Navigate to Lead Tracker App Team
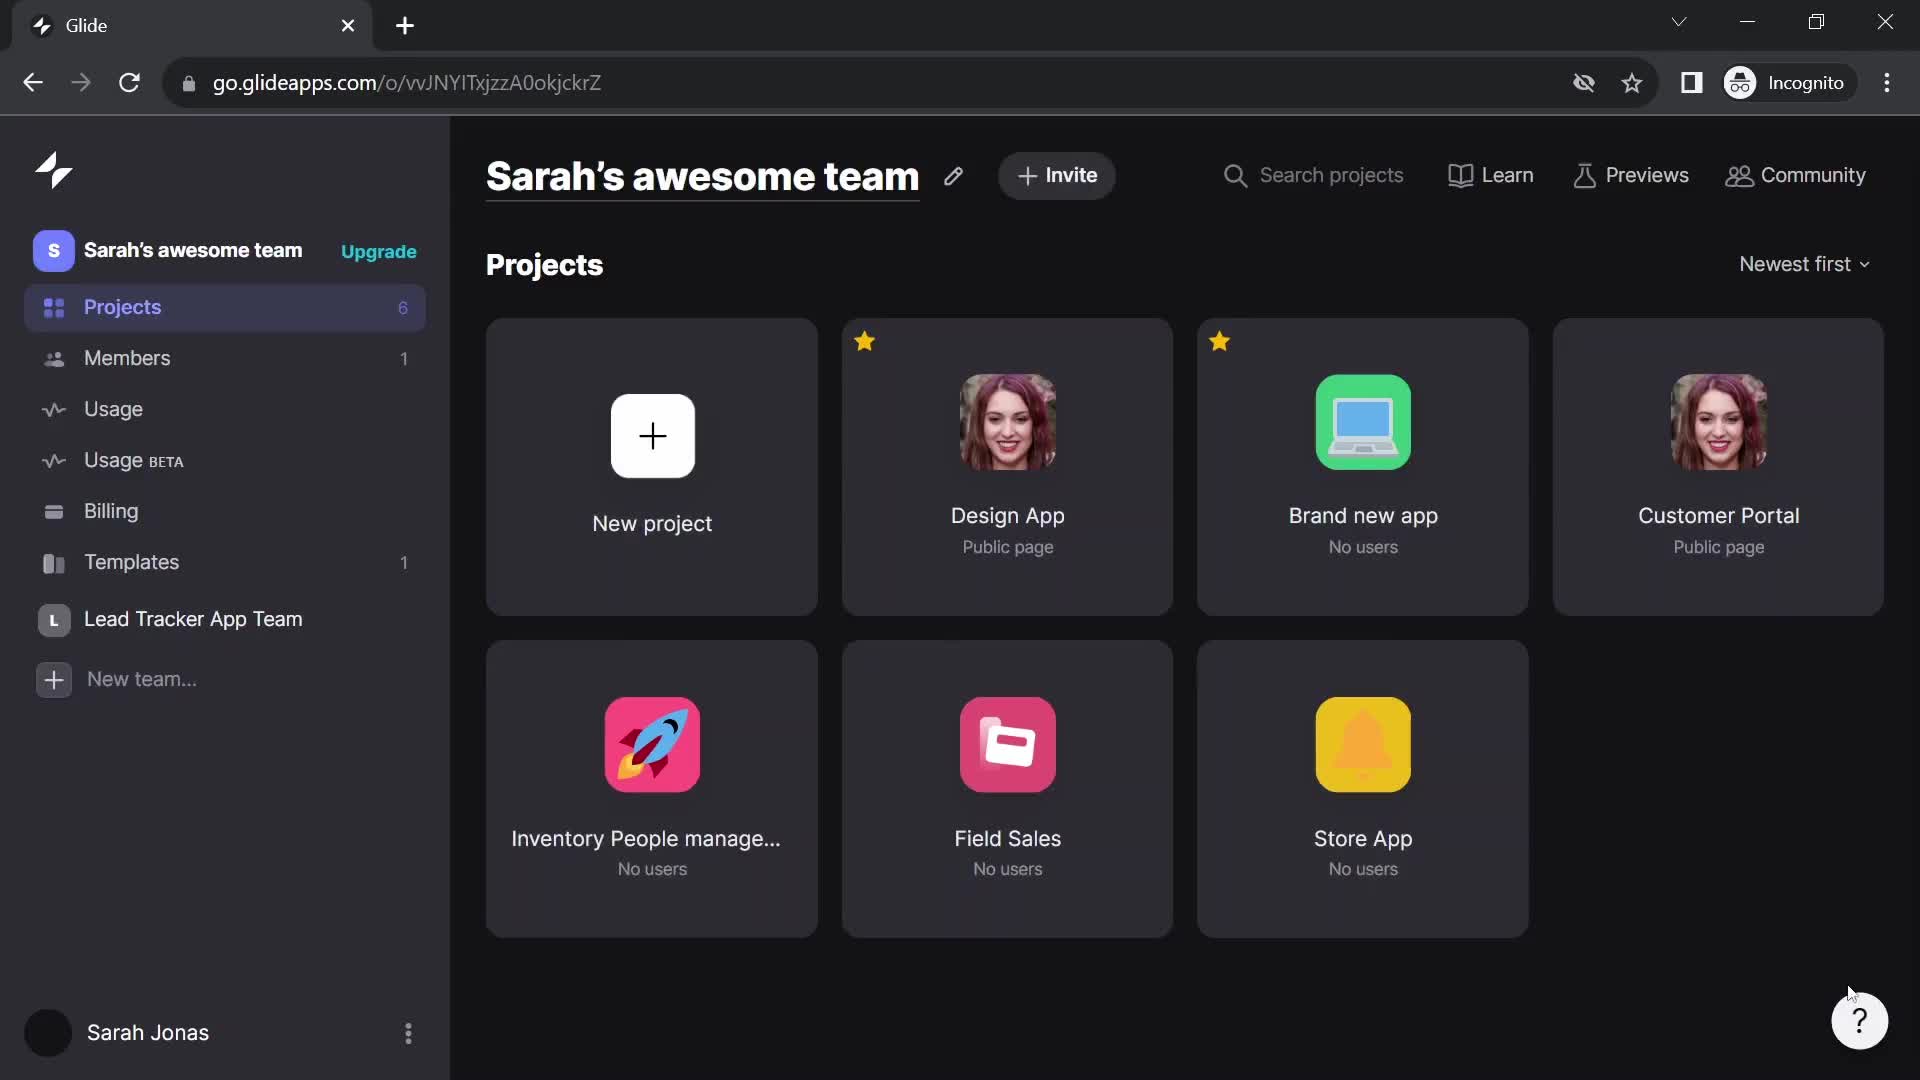Viewport: 1920px width, 1080px height. pyautogui.click(x=193, y=618)
